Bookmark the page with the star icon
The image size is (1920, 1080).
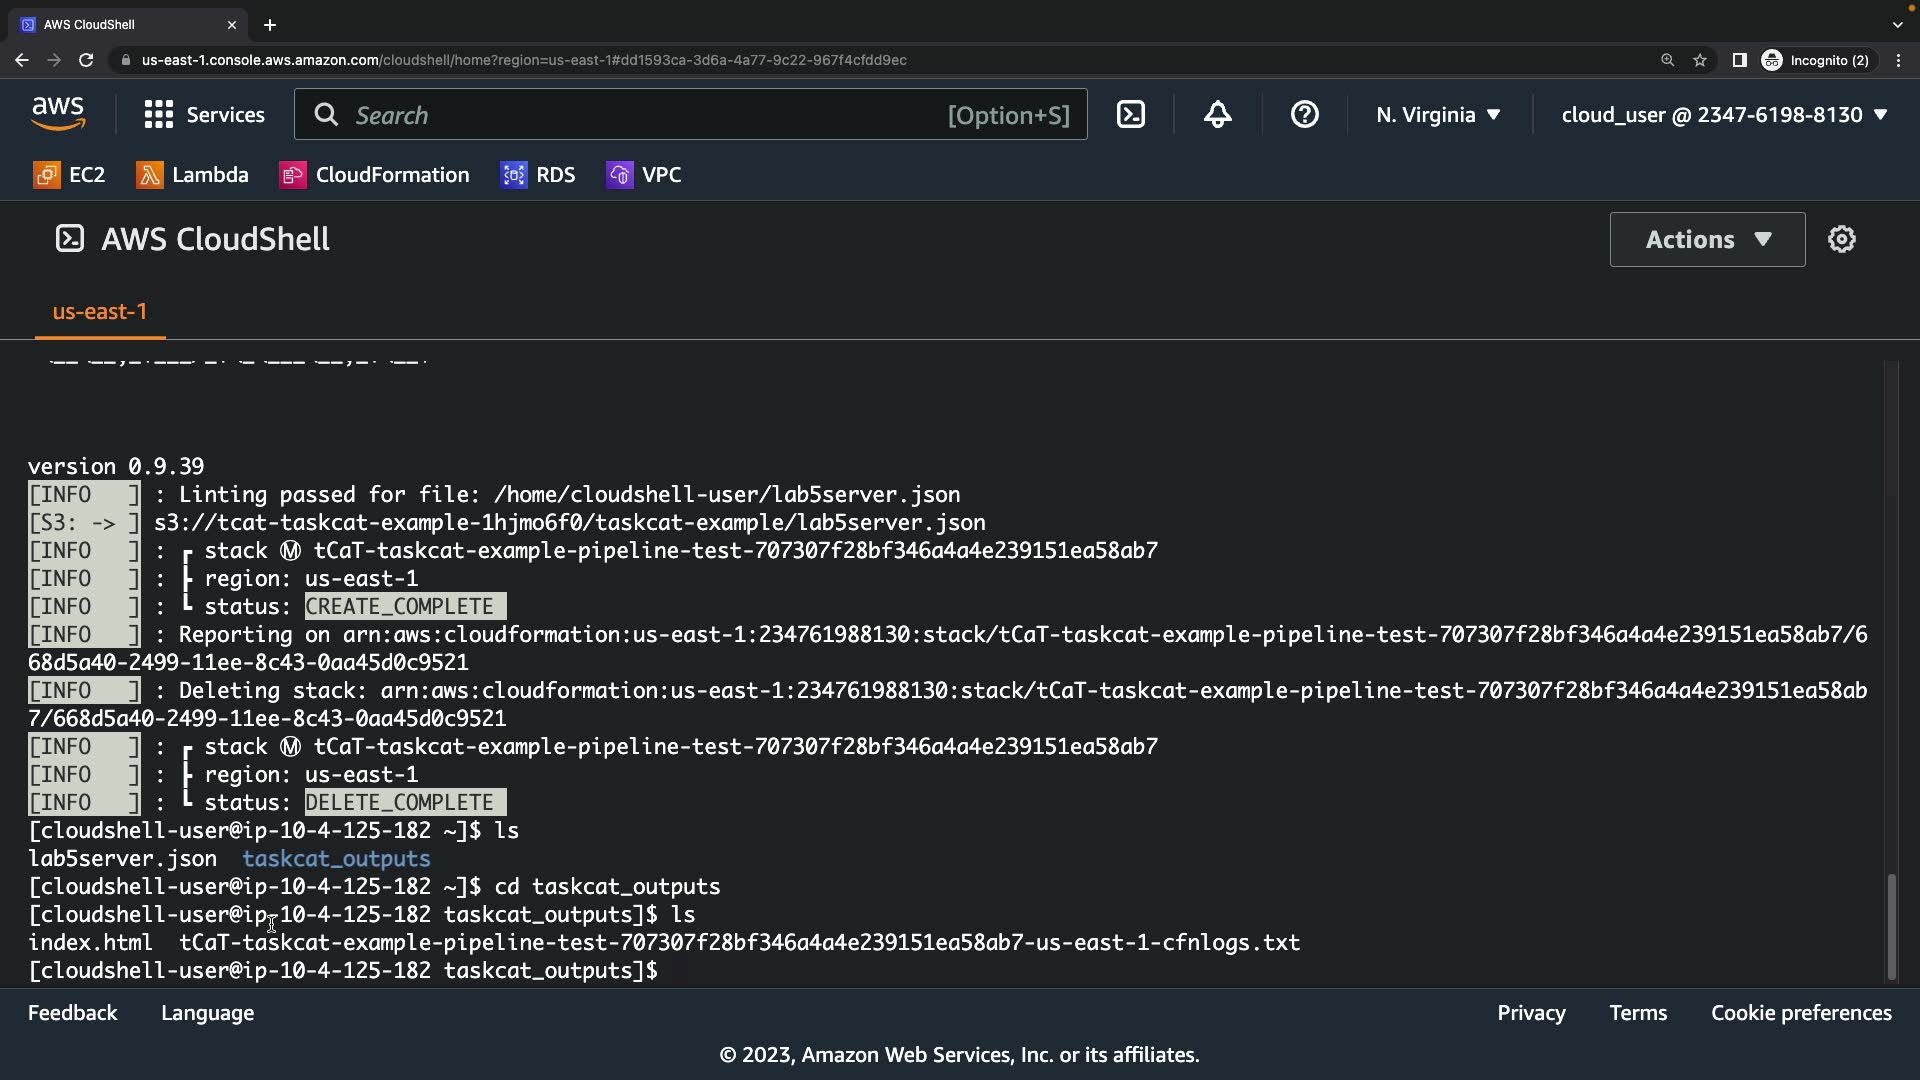coord(1700,60)
